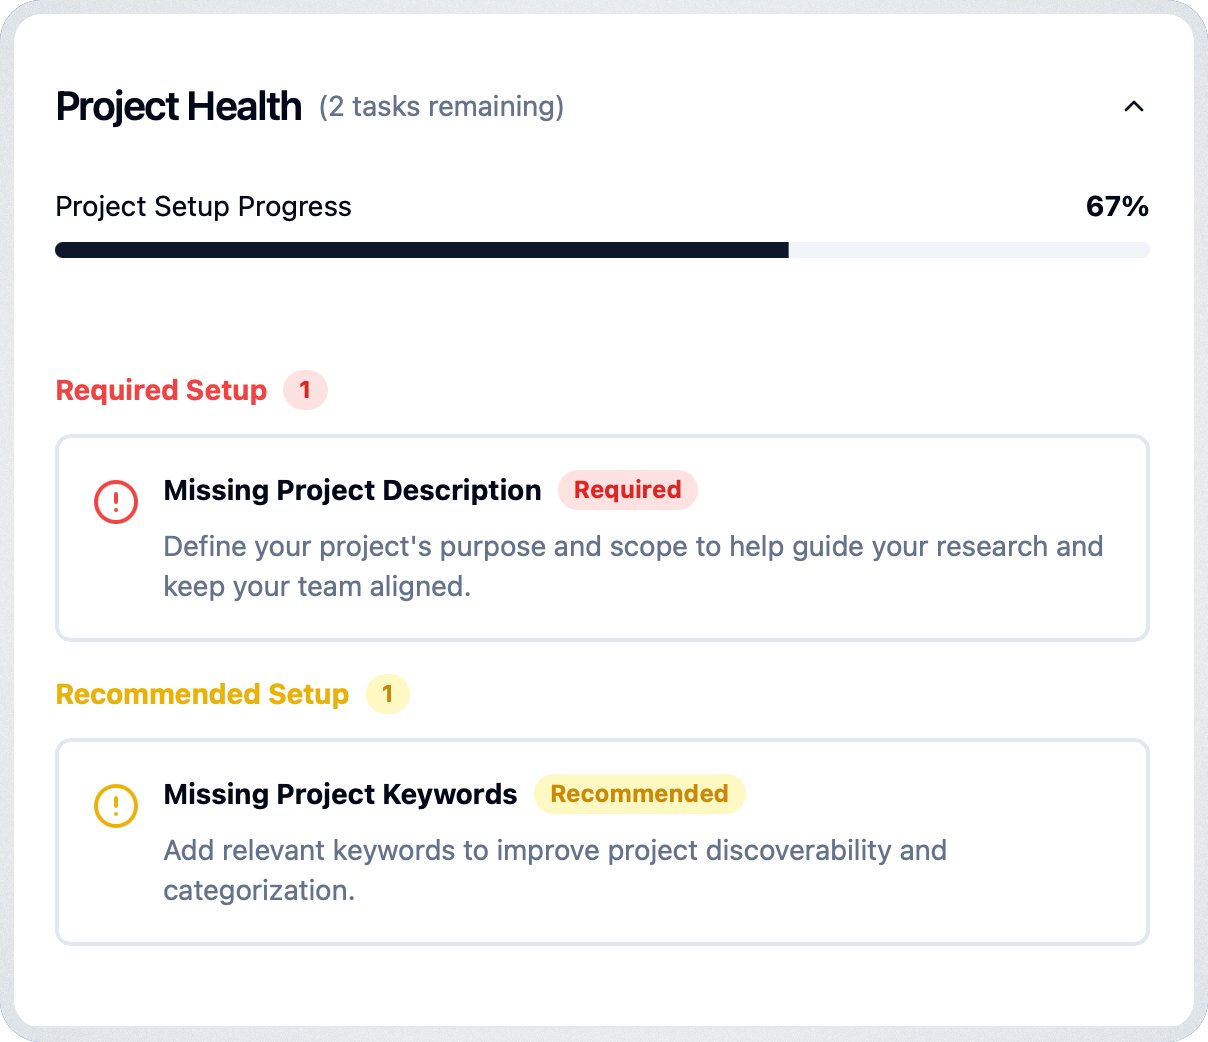Image resolution: width=1208 pixels, height=1042 pixels.
Task: Open the Missing Project Keywords card
Action: click(x=602, y=842)
